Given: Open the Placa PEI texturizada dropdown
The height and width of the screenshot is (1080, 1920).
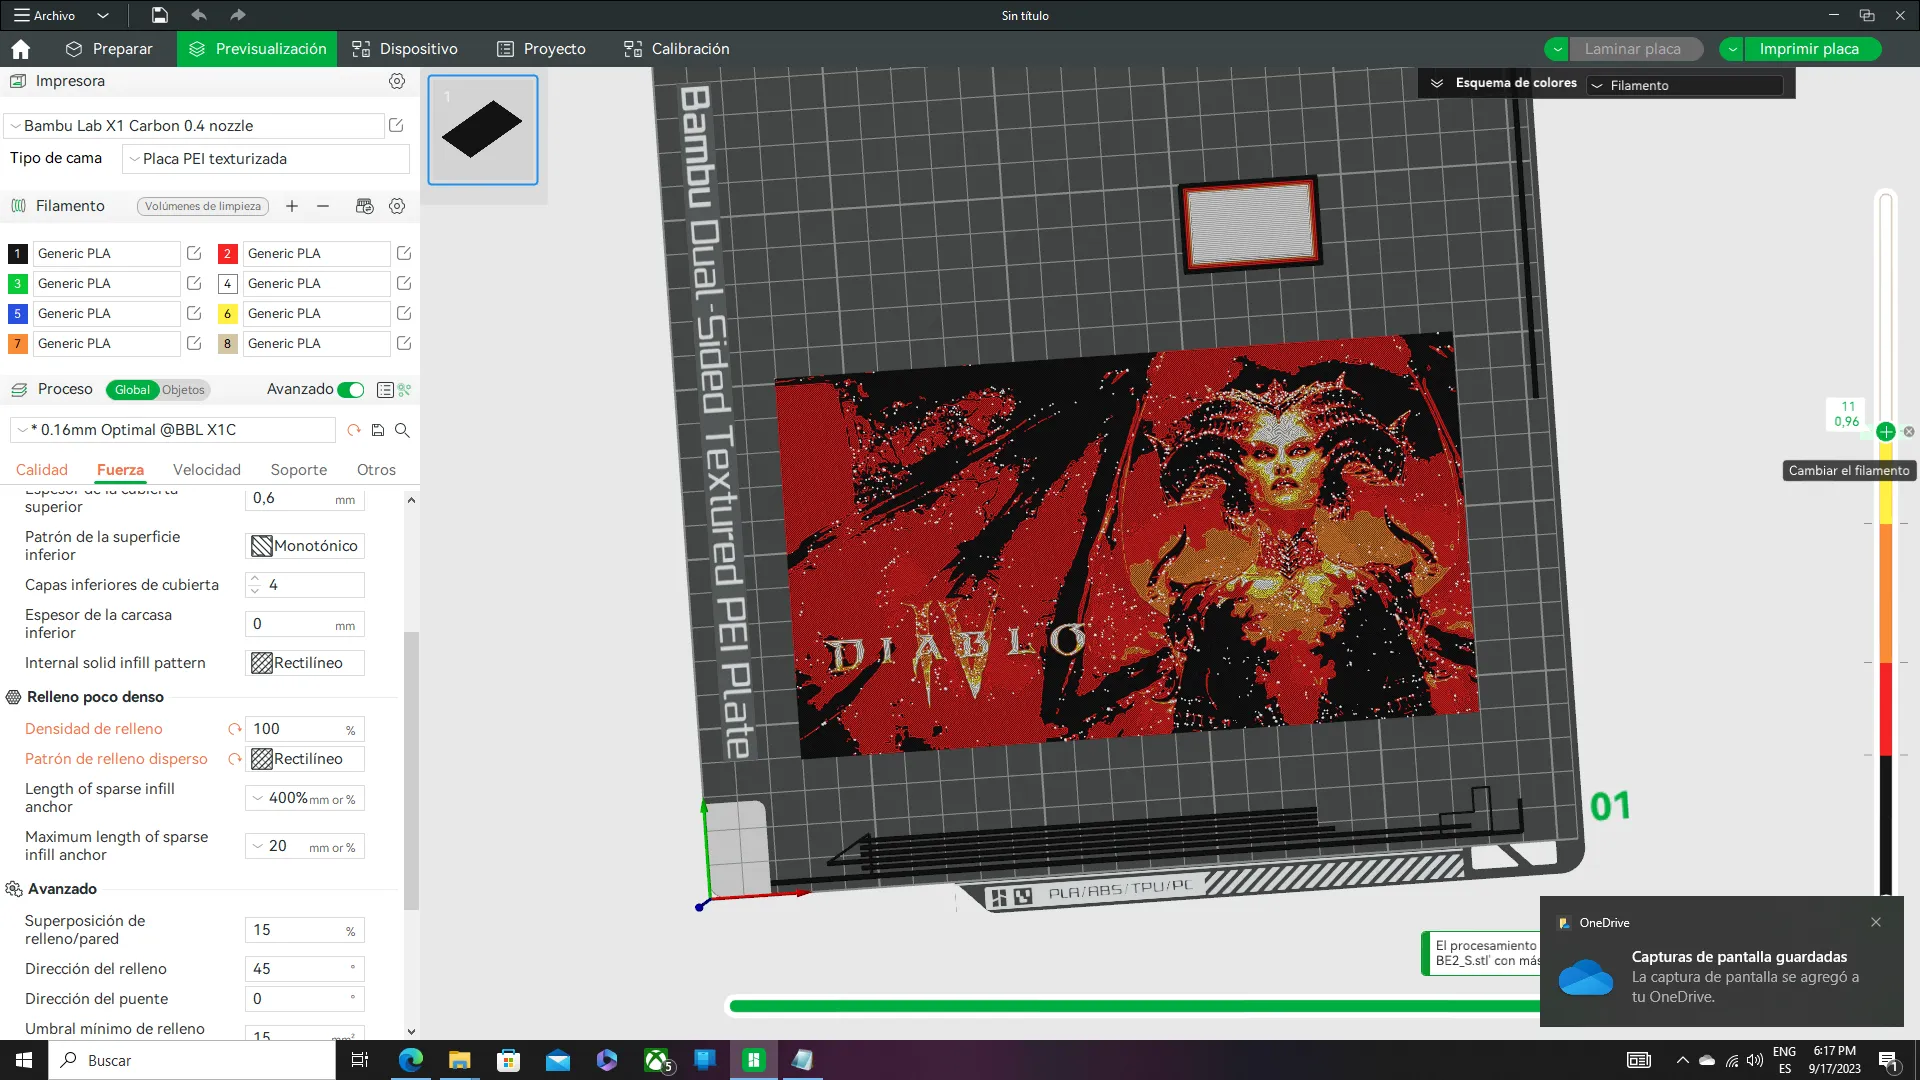Looking at the screenshot, I should click(x=265, y=158).
